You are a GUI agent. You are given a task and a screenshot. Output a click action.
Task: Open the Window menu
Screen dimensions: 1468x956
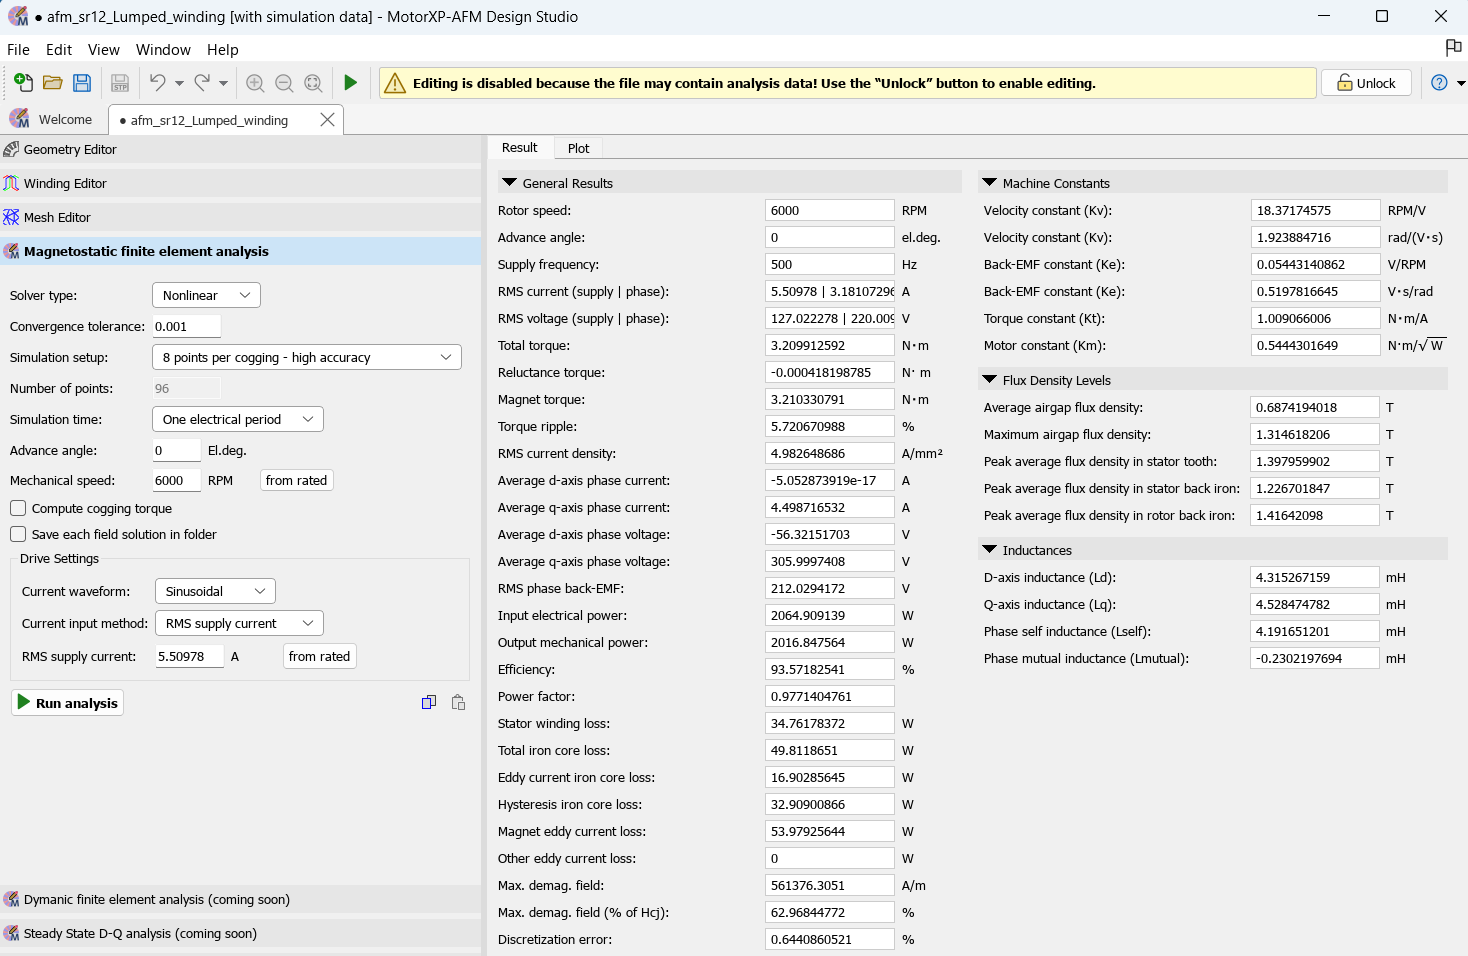(x=163, y=50)
